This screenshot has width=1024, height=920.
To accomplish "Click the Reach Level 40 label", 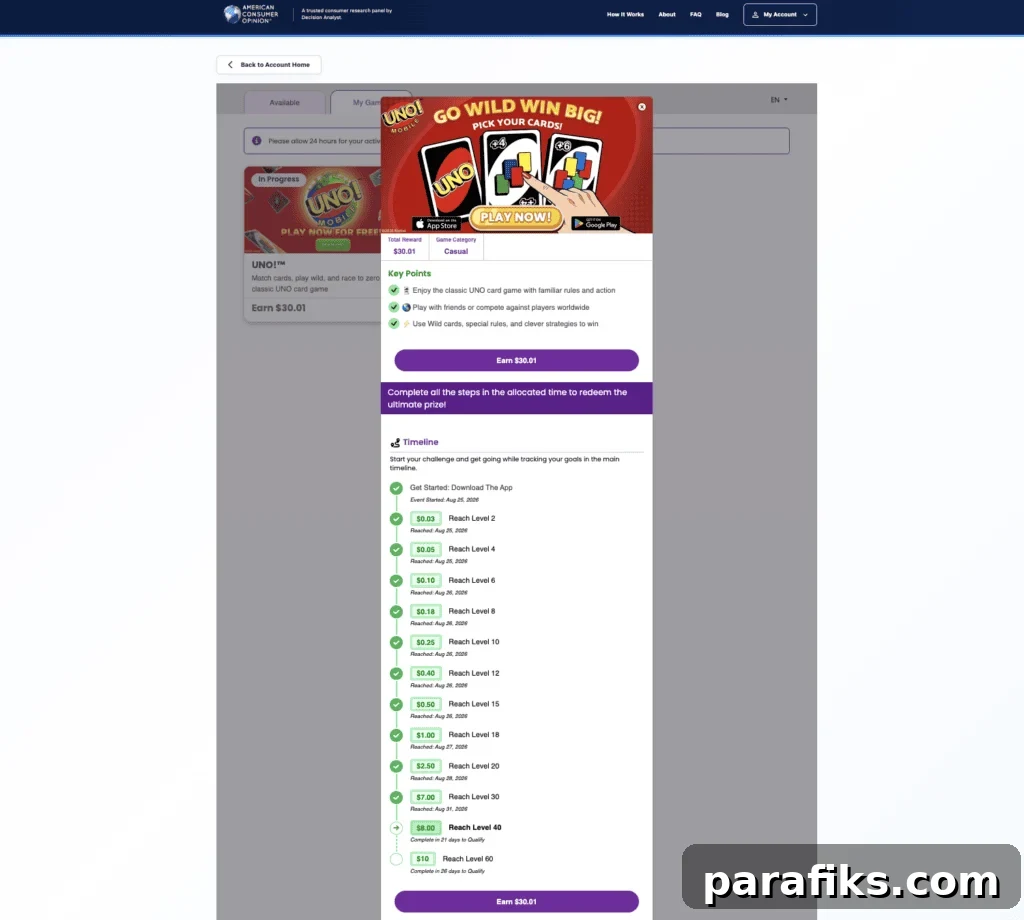I will (x=475, y=827).
